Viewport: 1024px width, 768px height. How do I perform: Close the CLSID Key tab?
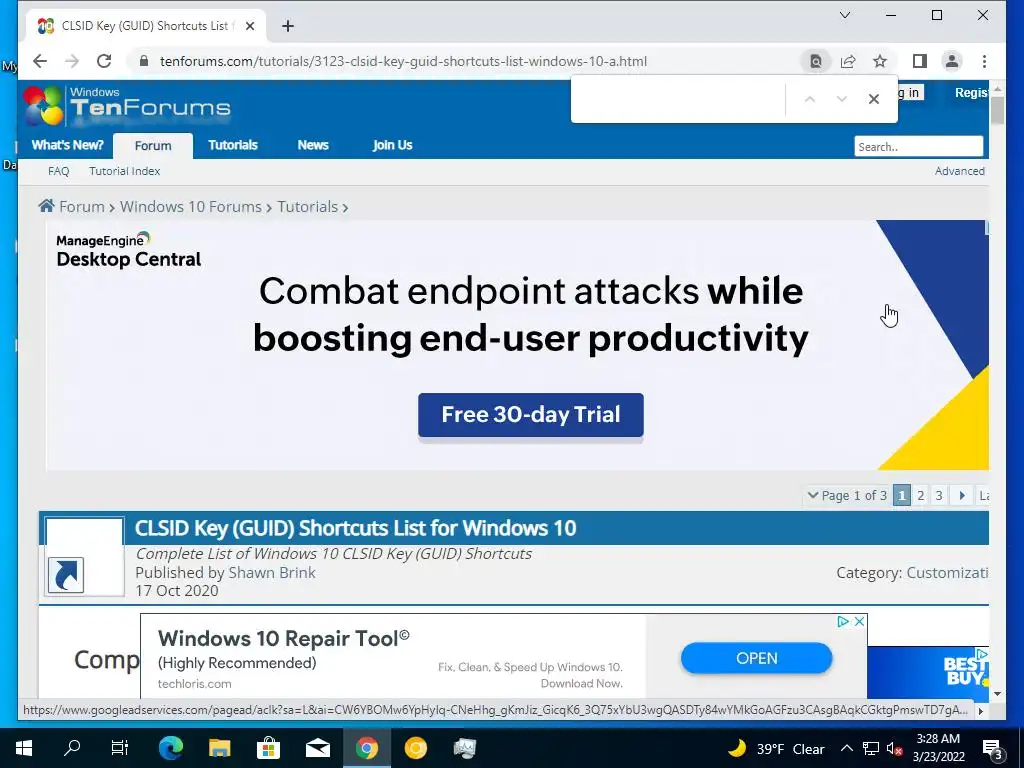click(249, 26)
